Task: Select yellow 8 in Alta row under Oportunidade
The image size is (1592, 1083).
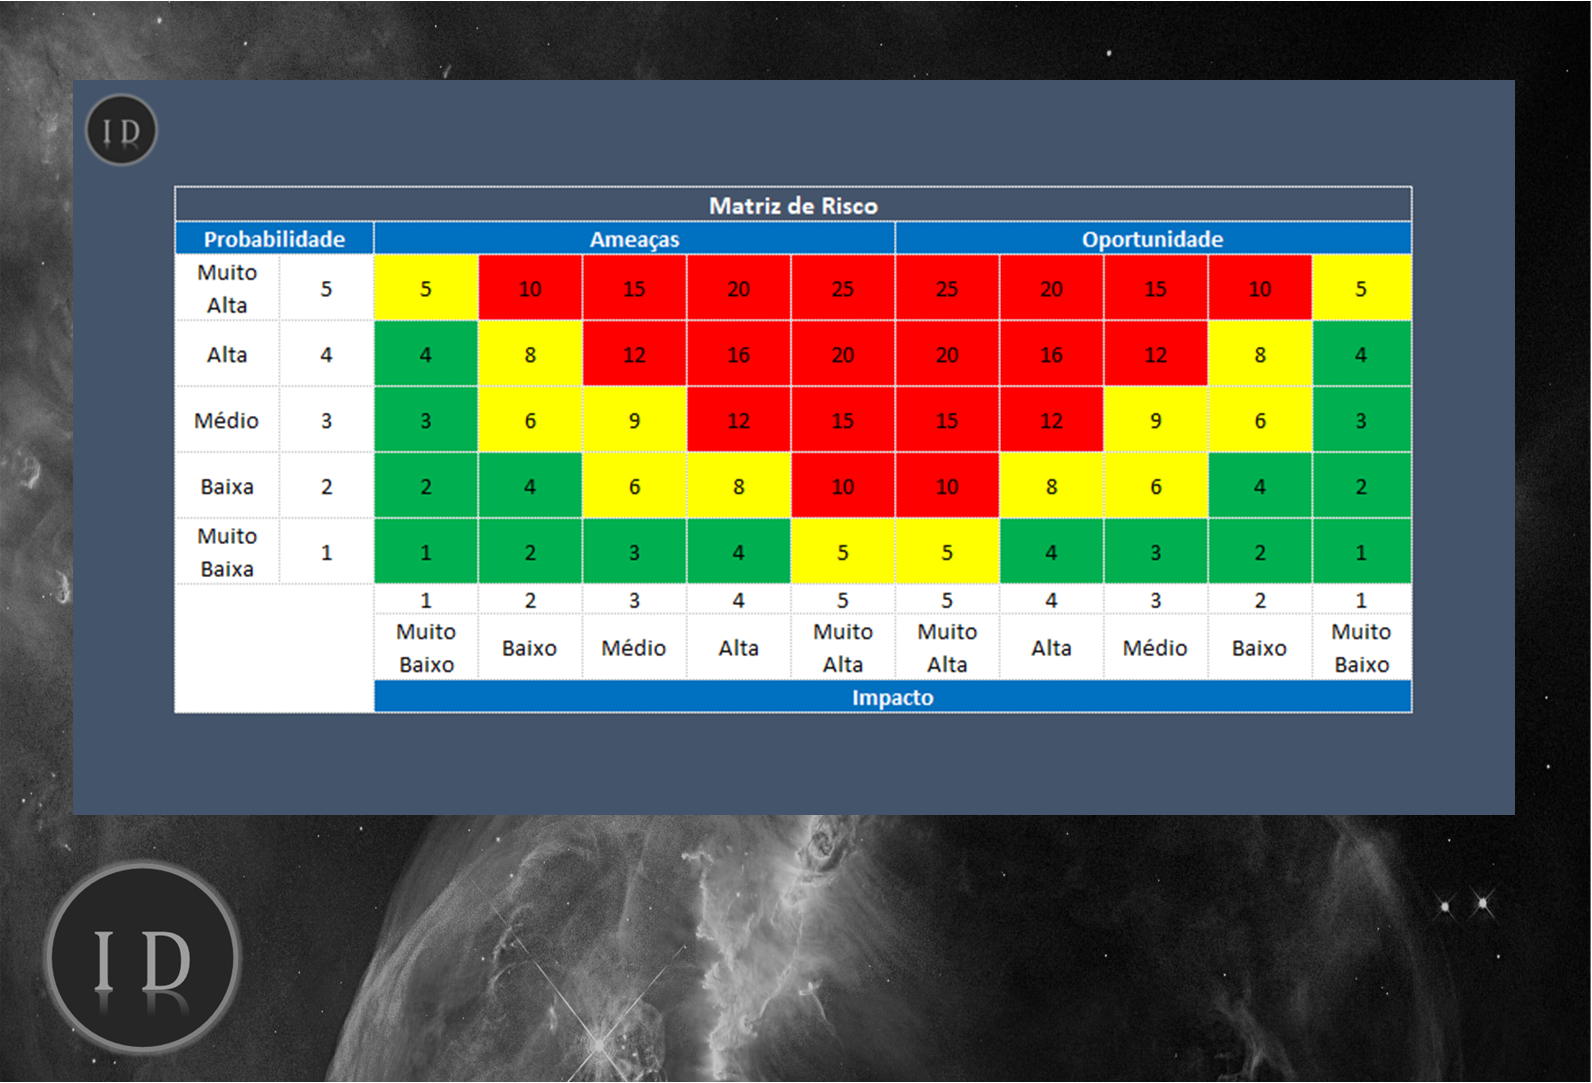Action: pyautogui.click(x=1260, y=354)
